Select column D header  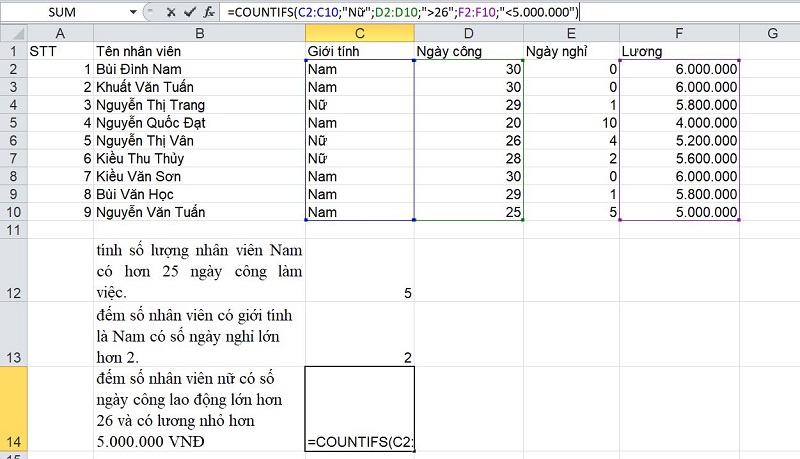[469, 34]
